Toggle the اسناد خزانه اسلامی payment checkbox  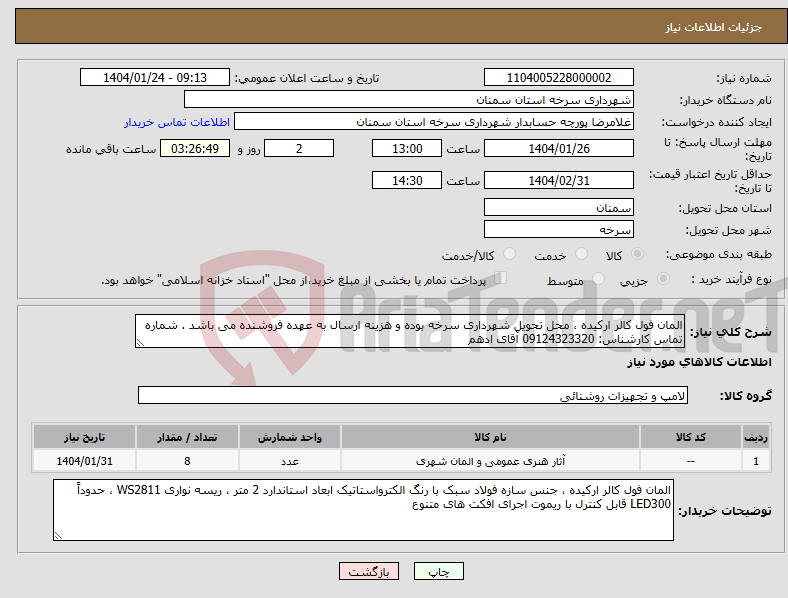pos(500,278)
